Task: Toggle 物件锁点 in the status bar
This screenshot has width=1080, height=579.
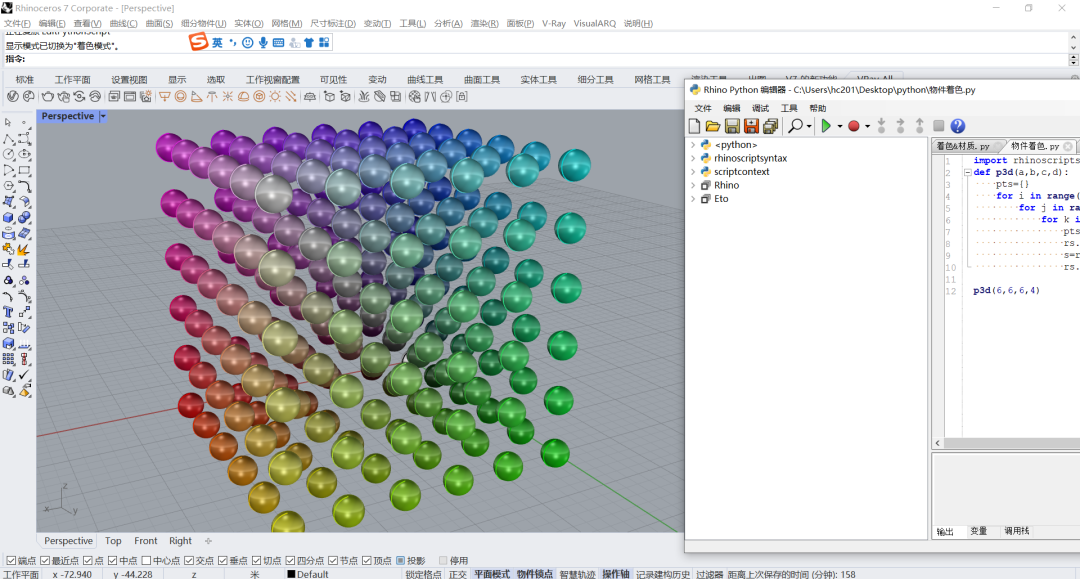Action: [534, 574]
